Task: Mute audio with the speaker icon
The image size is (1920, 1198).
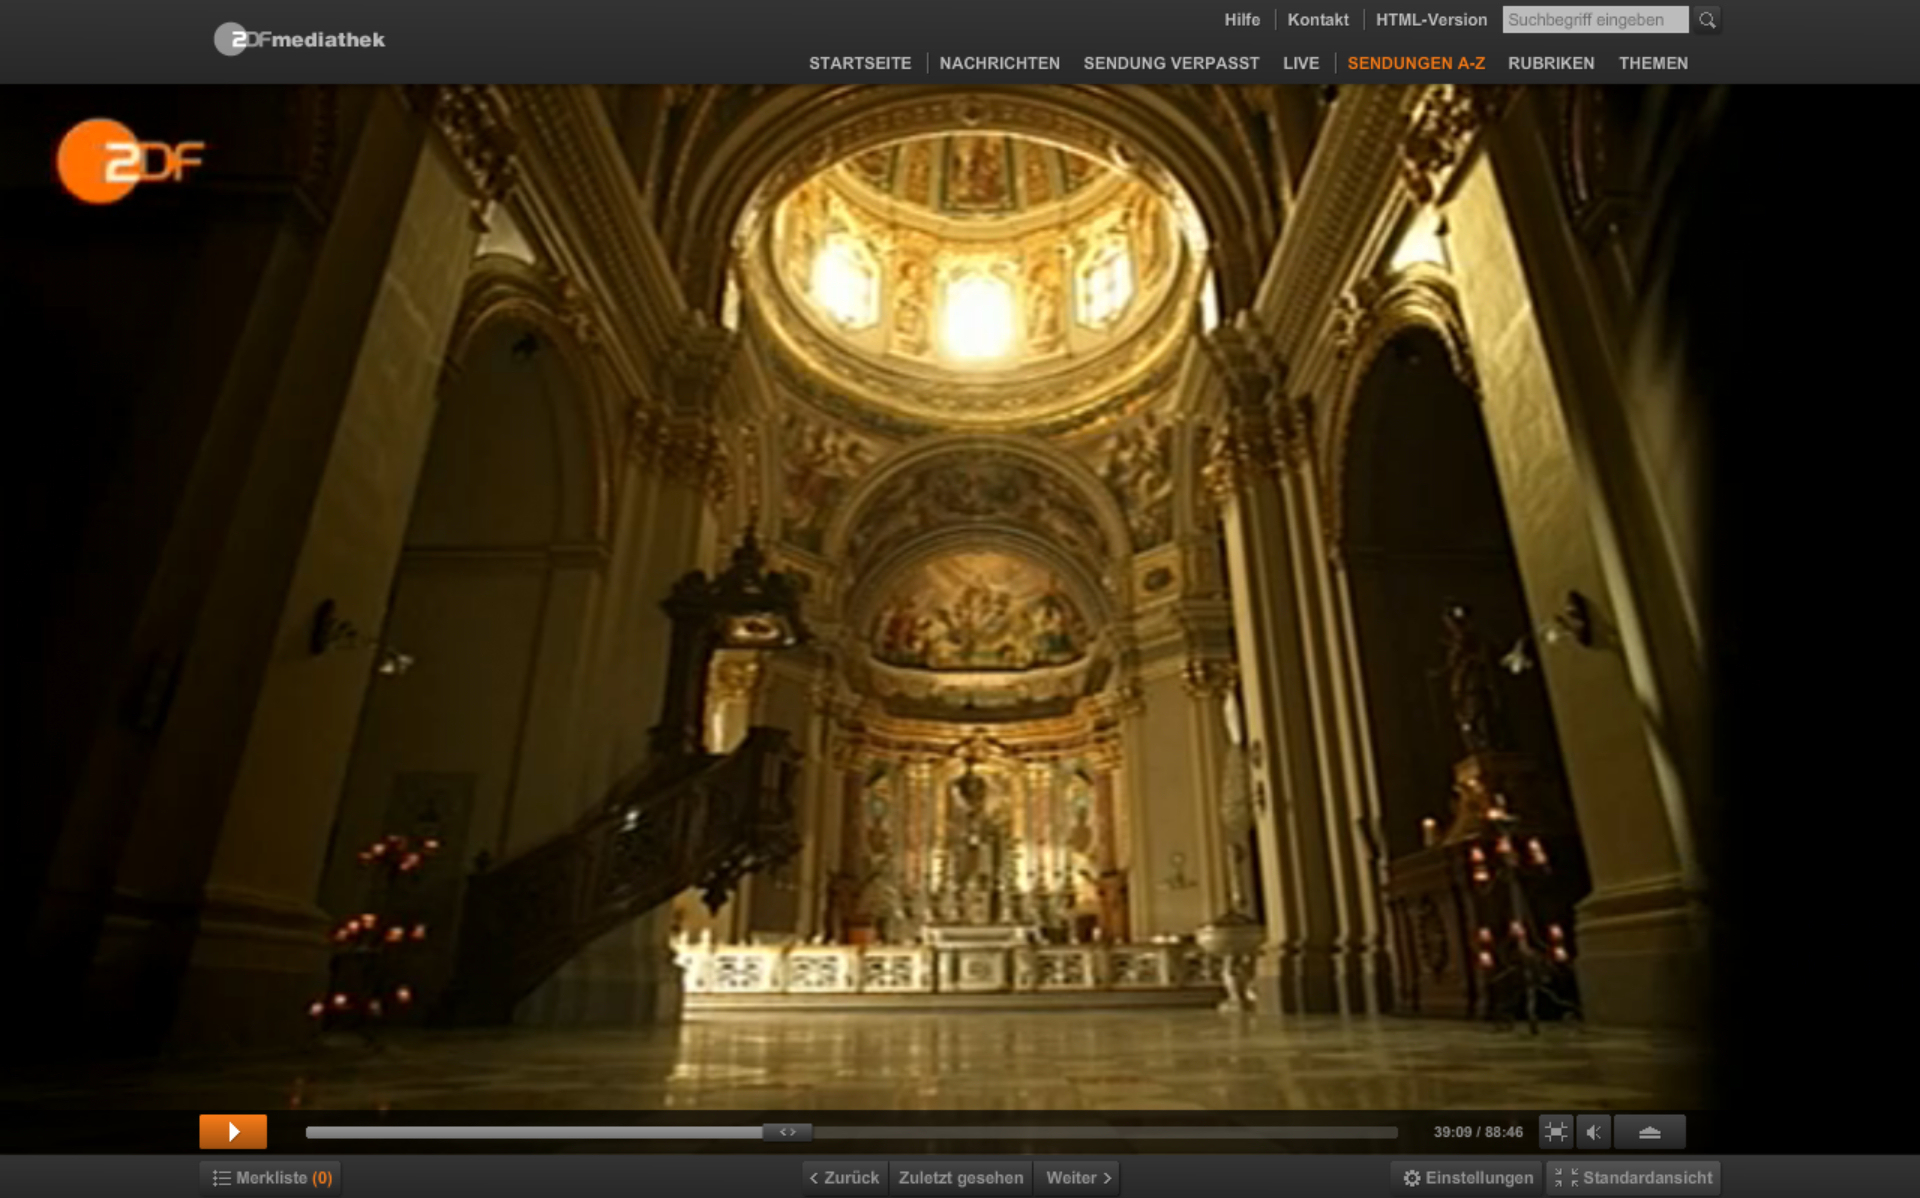Action: (x=1594, y=1132)
